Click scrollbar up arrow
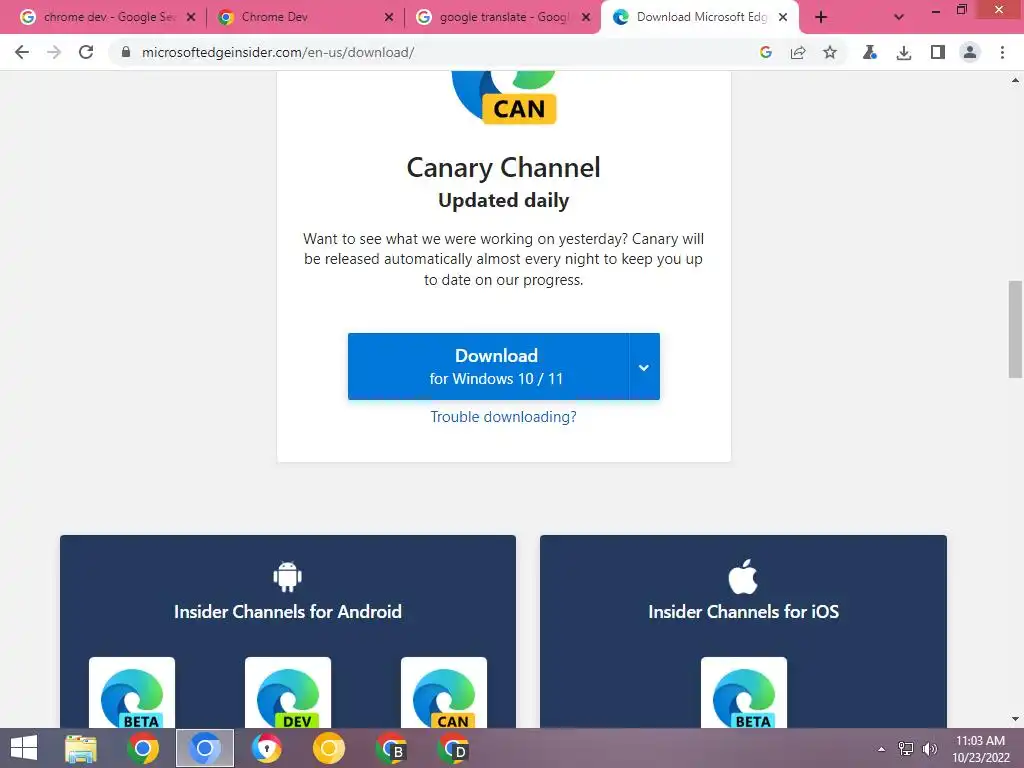1024x768 pixels. point(1015,80)
